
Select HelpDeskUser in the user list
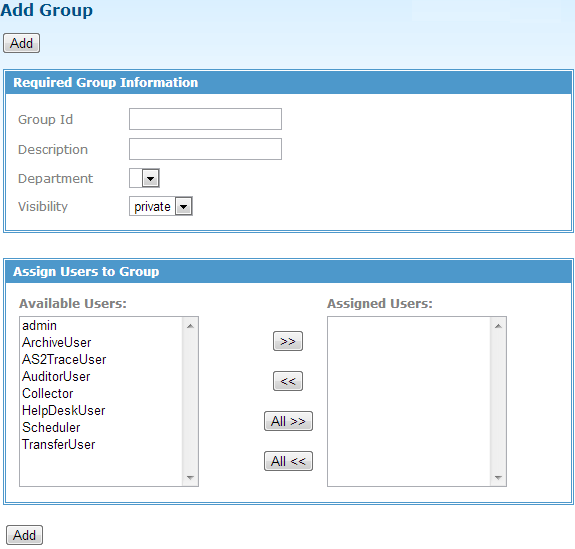pyautogui.click(x=102, y=410)
